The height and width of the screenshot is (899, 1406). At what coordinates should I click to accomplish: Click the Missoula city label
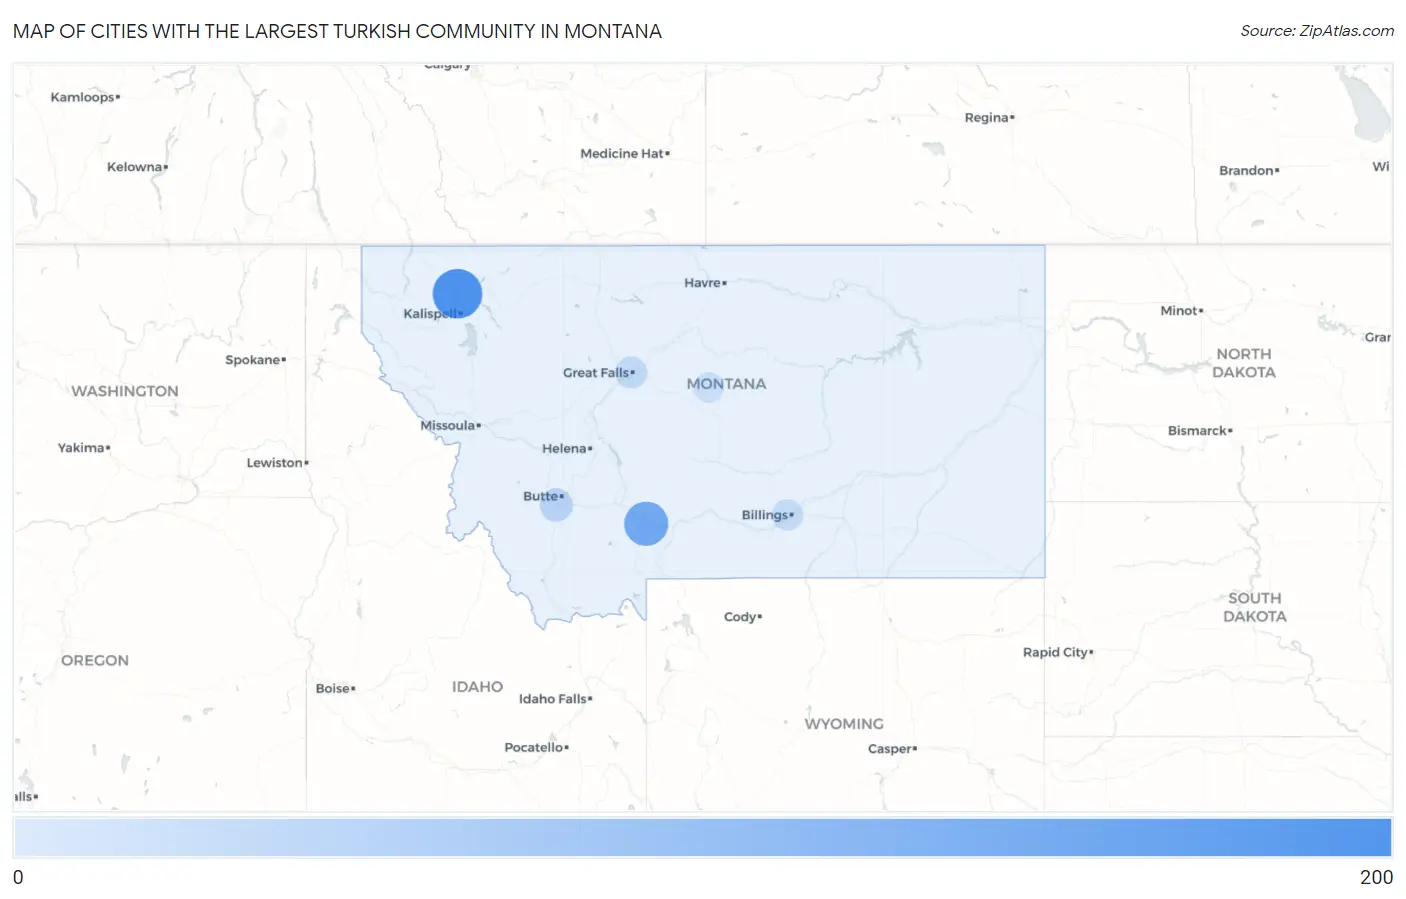(450, 426)
